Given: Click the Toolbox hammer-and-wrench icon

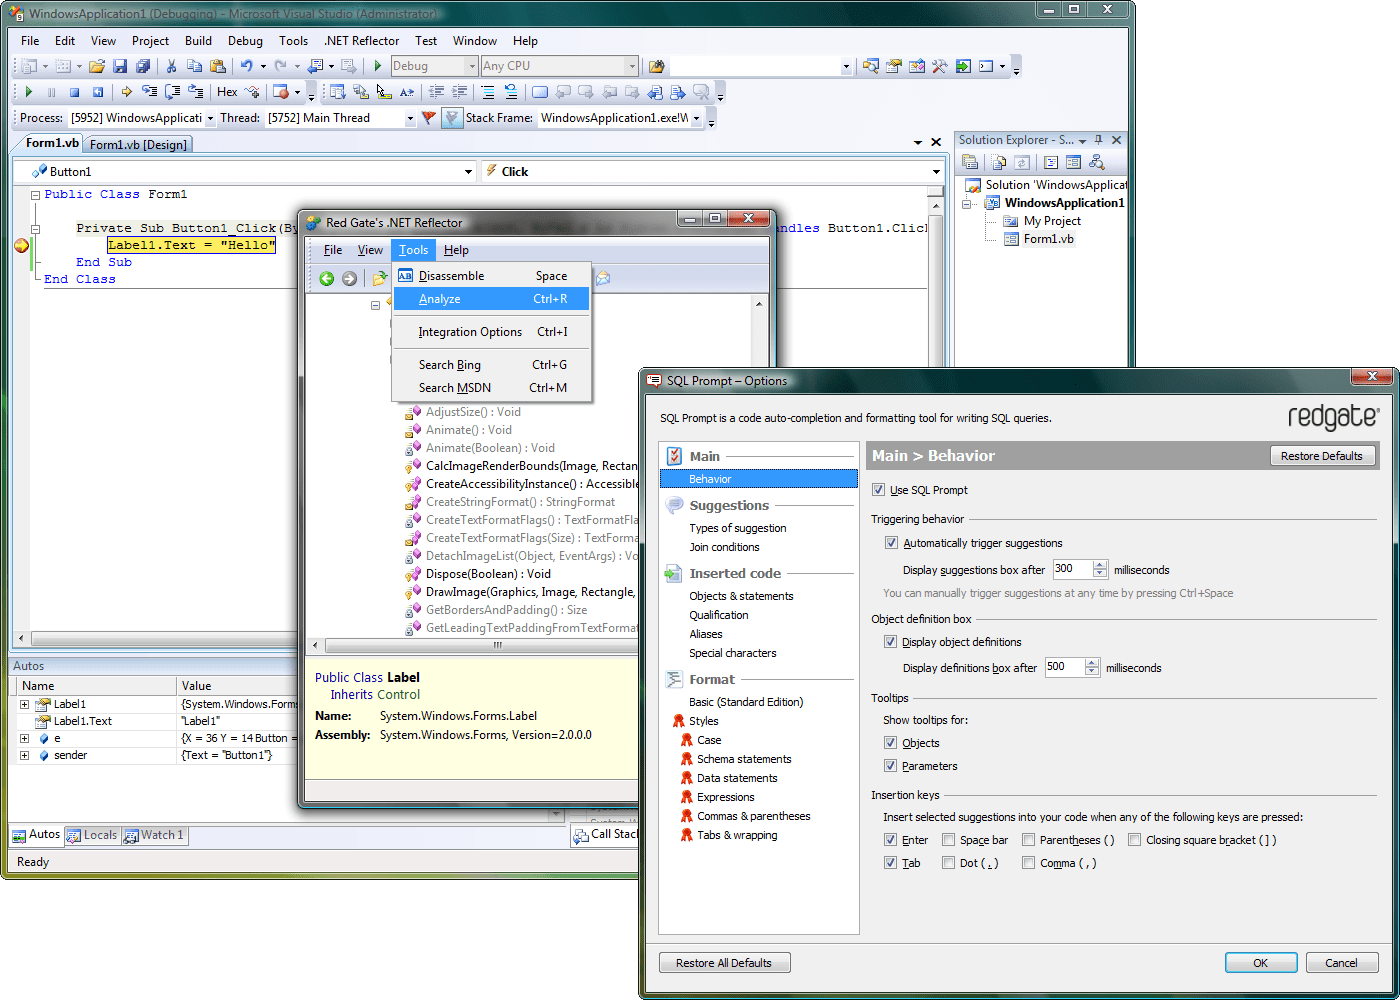Looking at the screenshot, I should (x=939, y=66).
